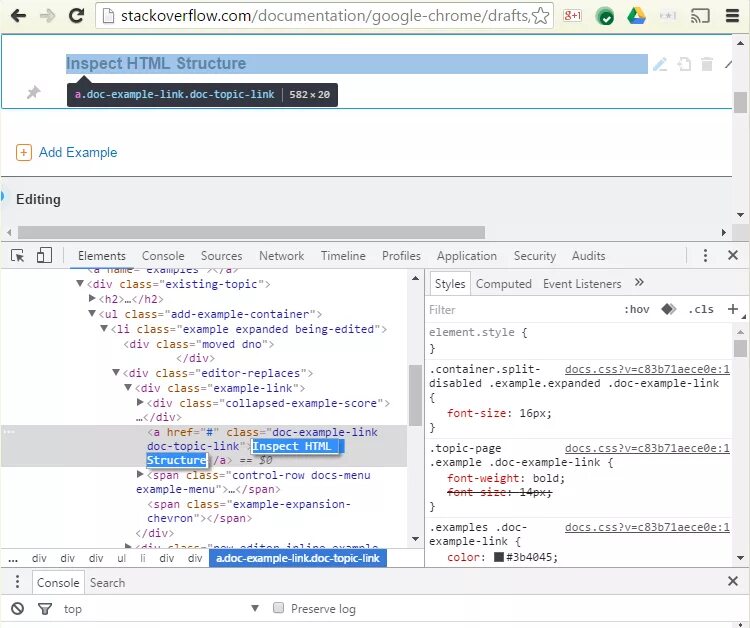Expand the h2 node
The height and width of the screenshot is (628, 750).
pyautogui.click(x=93, y=298)
